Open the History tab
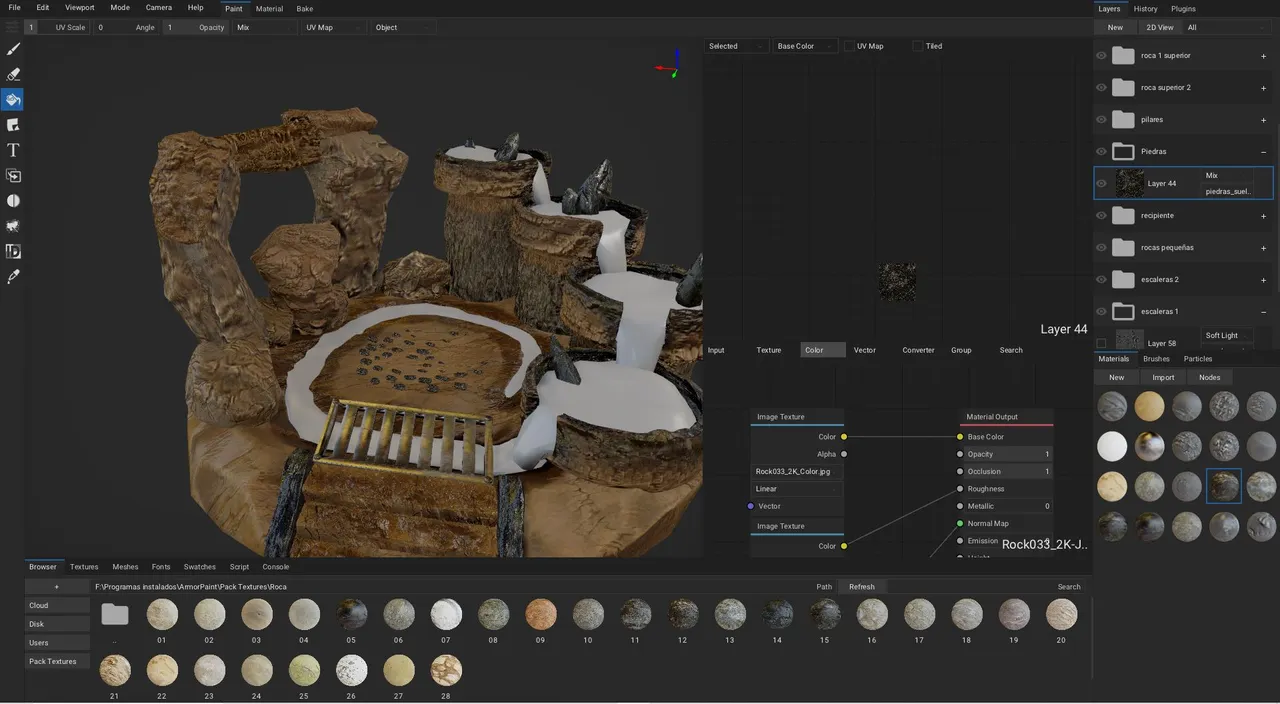 [1146, 9]
